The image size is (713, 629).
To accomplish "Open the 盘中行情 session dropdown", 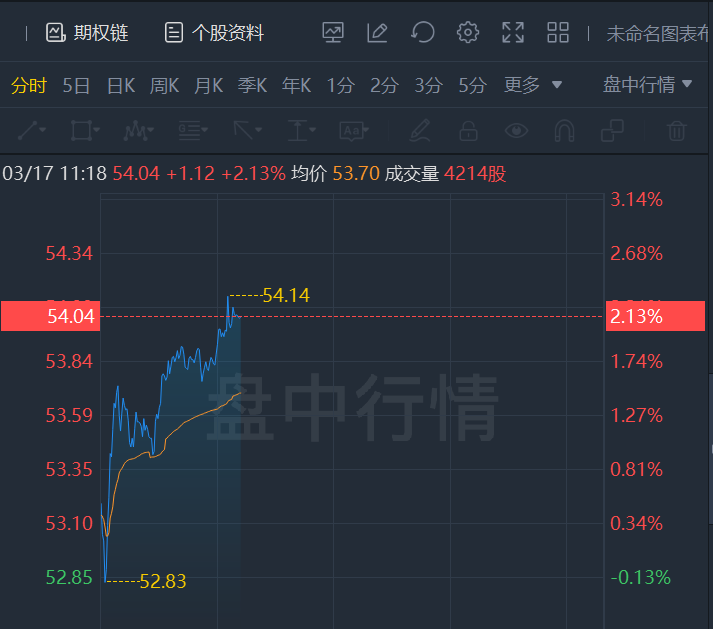I will coord(648,85).
